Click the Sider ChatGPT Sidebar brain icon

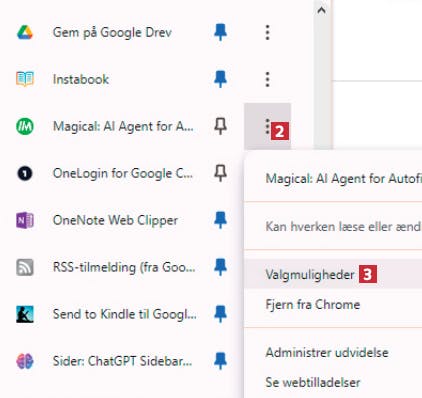[x=25, y=361]
